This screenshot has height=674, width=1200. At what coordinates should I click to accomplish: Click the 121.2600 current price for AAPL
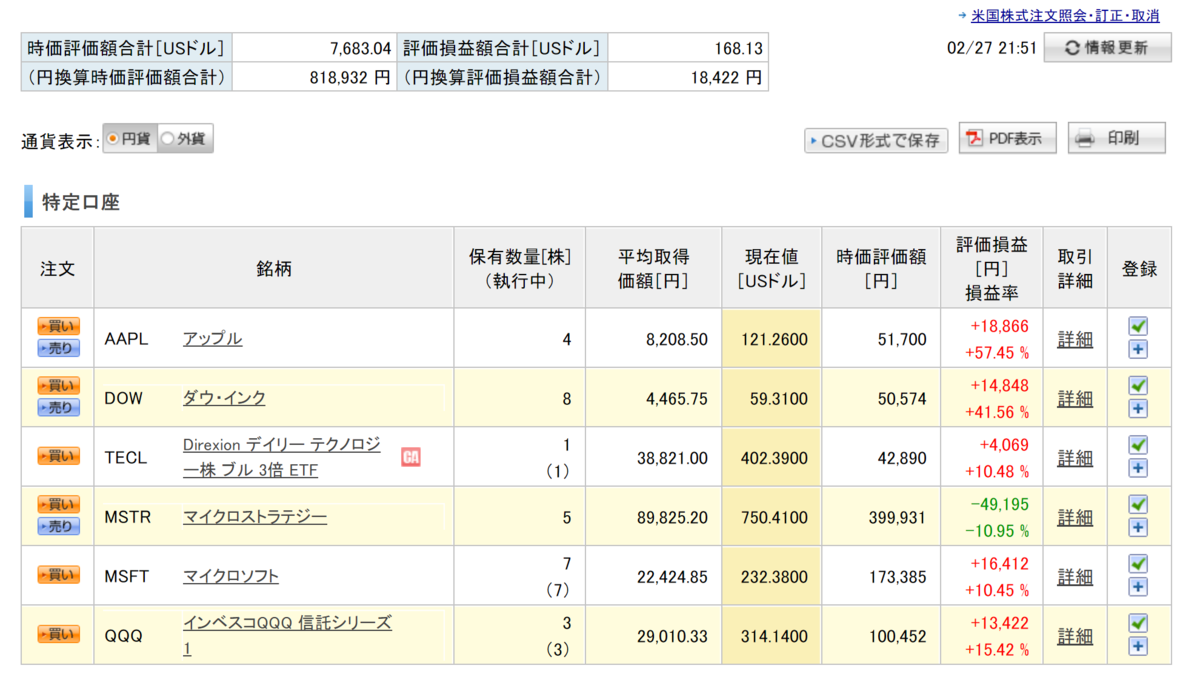point(774,339)
